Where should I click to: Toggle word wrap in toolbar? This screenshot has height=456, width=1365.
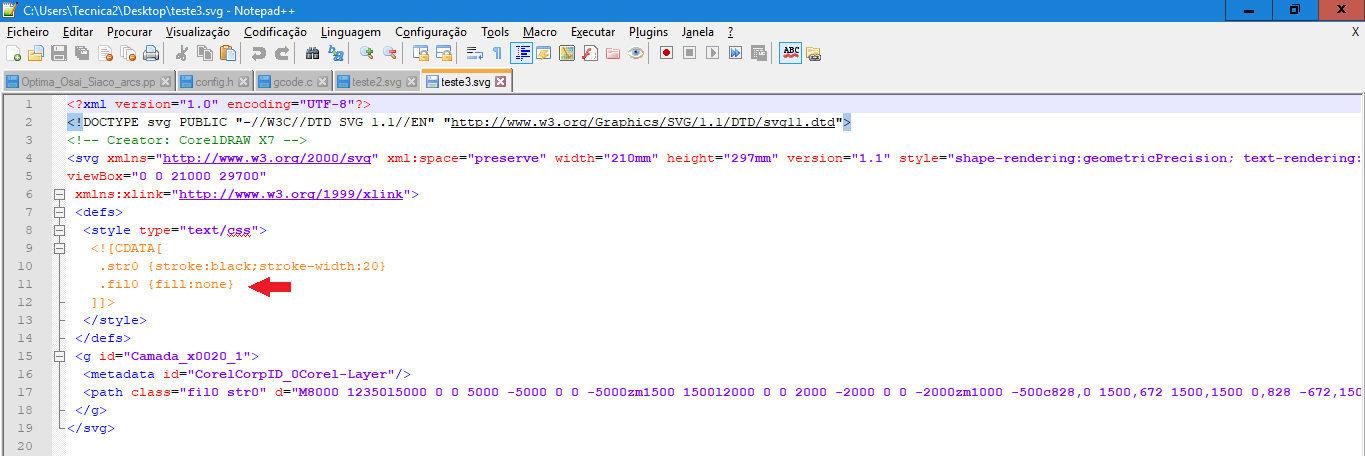click(475, 53)
